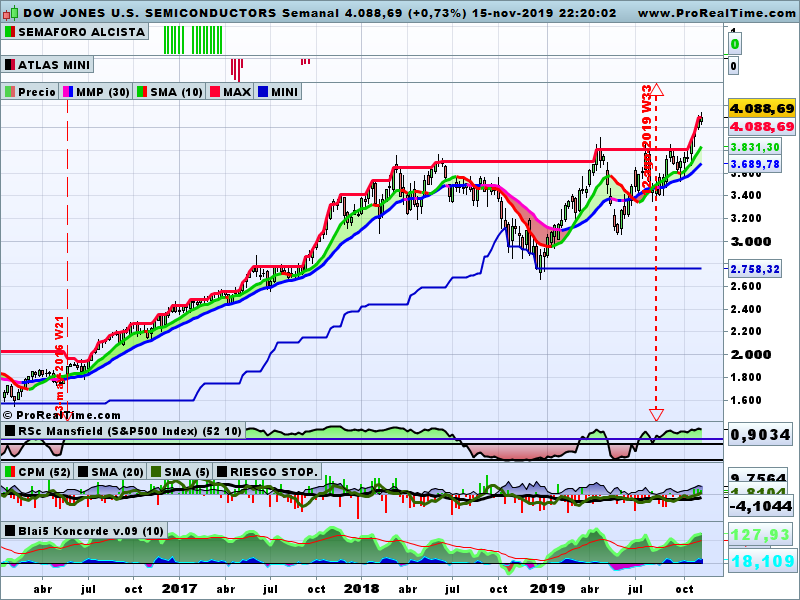Screen dimensions: 800x600
Task: Click the upward arrow of the 2019 W33 marker
Action: [656, 90]
